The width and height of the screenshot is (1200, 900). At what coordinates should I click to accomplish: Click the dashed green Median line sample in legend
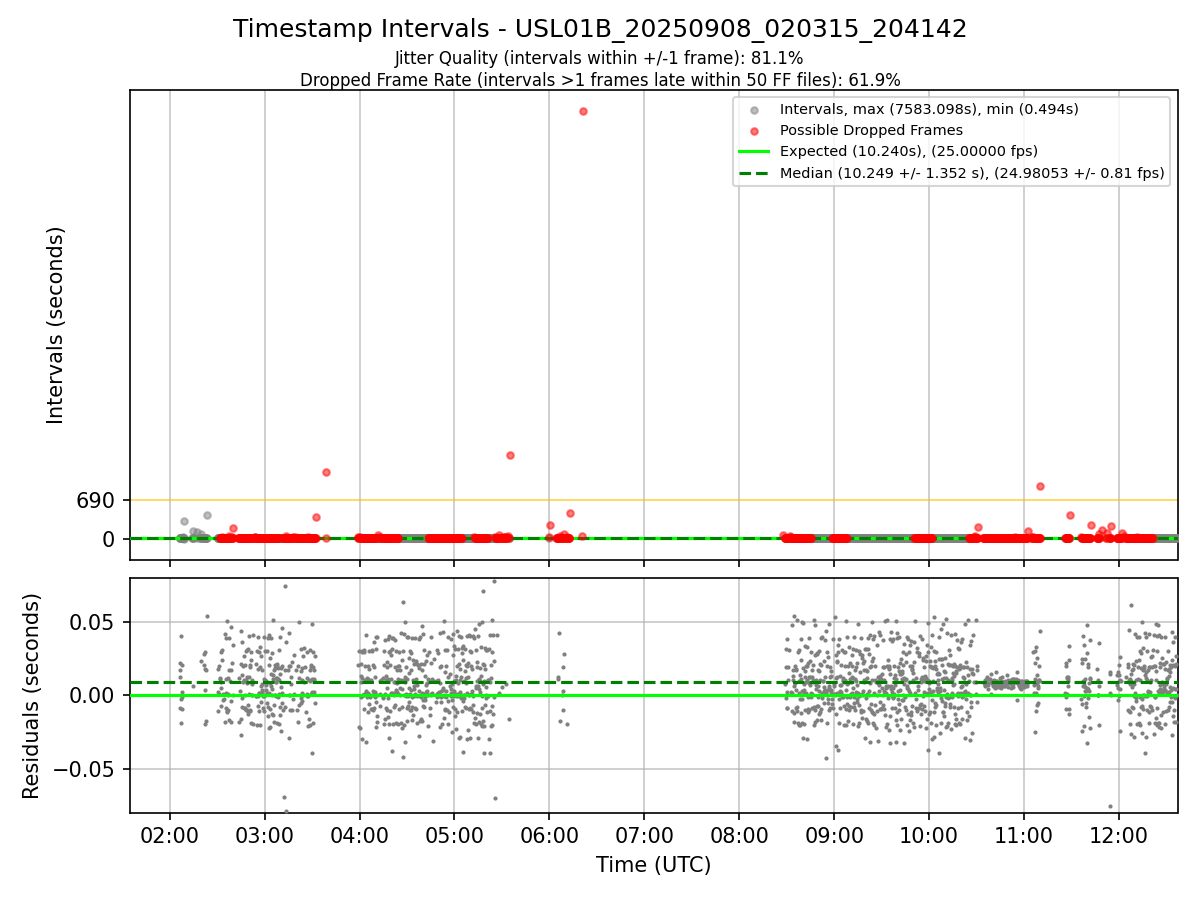click(754, 173)
